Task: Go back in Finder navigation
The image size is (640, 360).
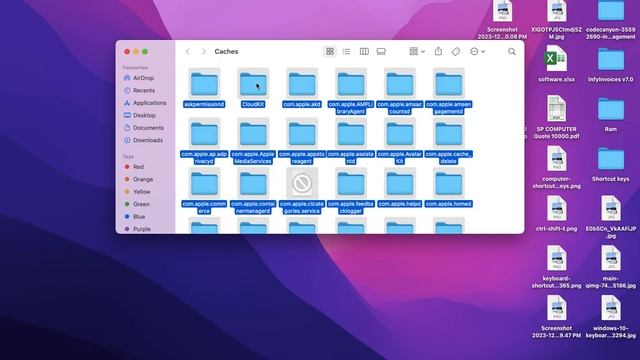Action: pyautogui.click(x=188, y=52)
